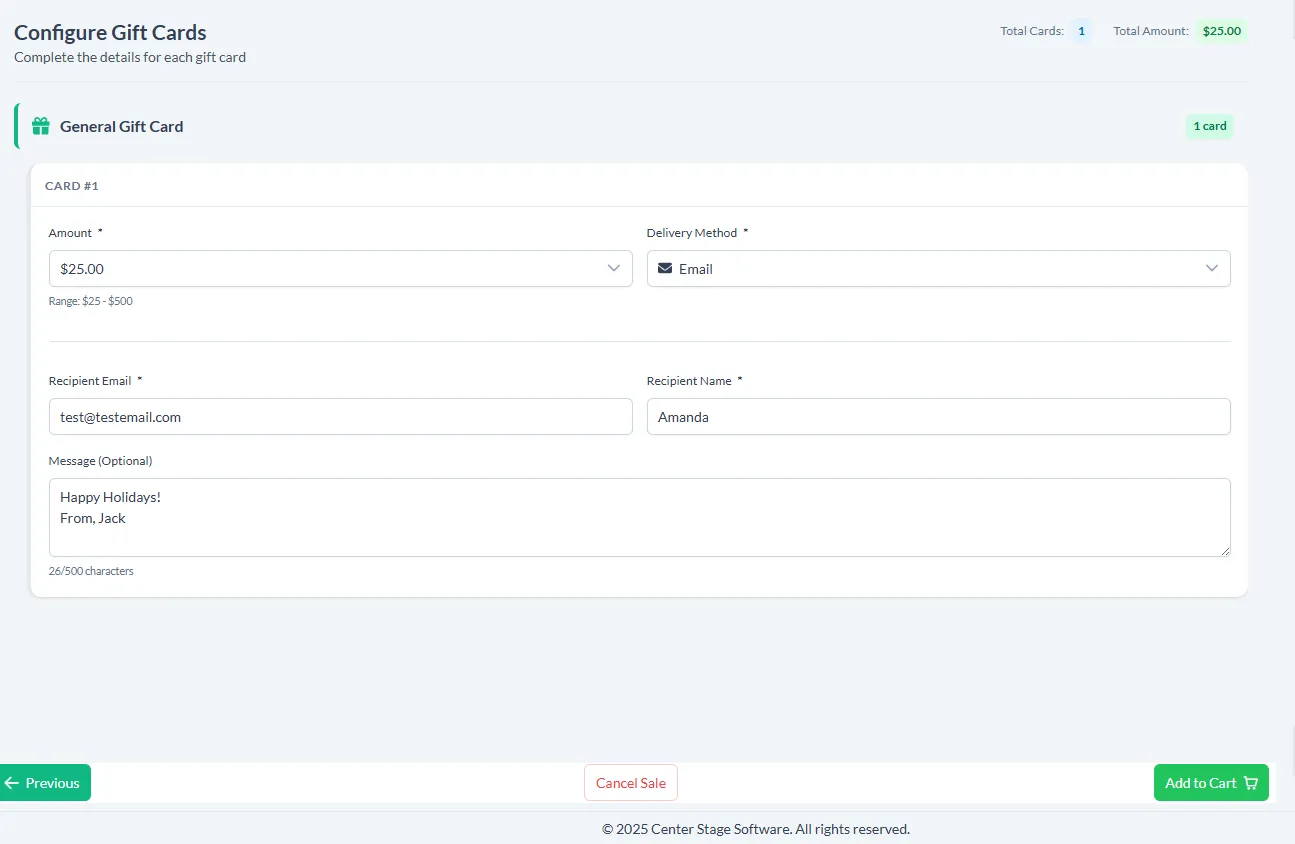Click the 'Total Amount:' label
The height and width of the screenshot is (844, 1295).
pos(1151,31)
